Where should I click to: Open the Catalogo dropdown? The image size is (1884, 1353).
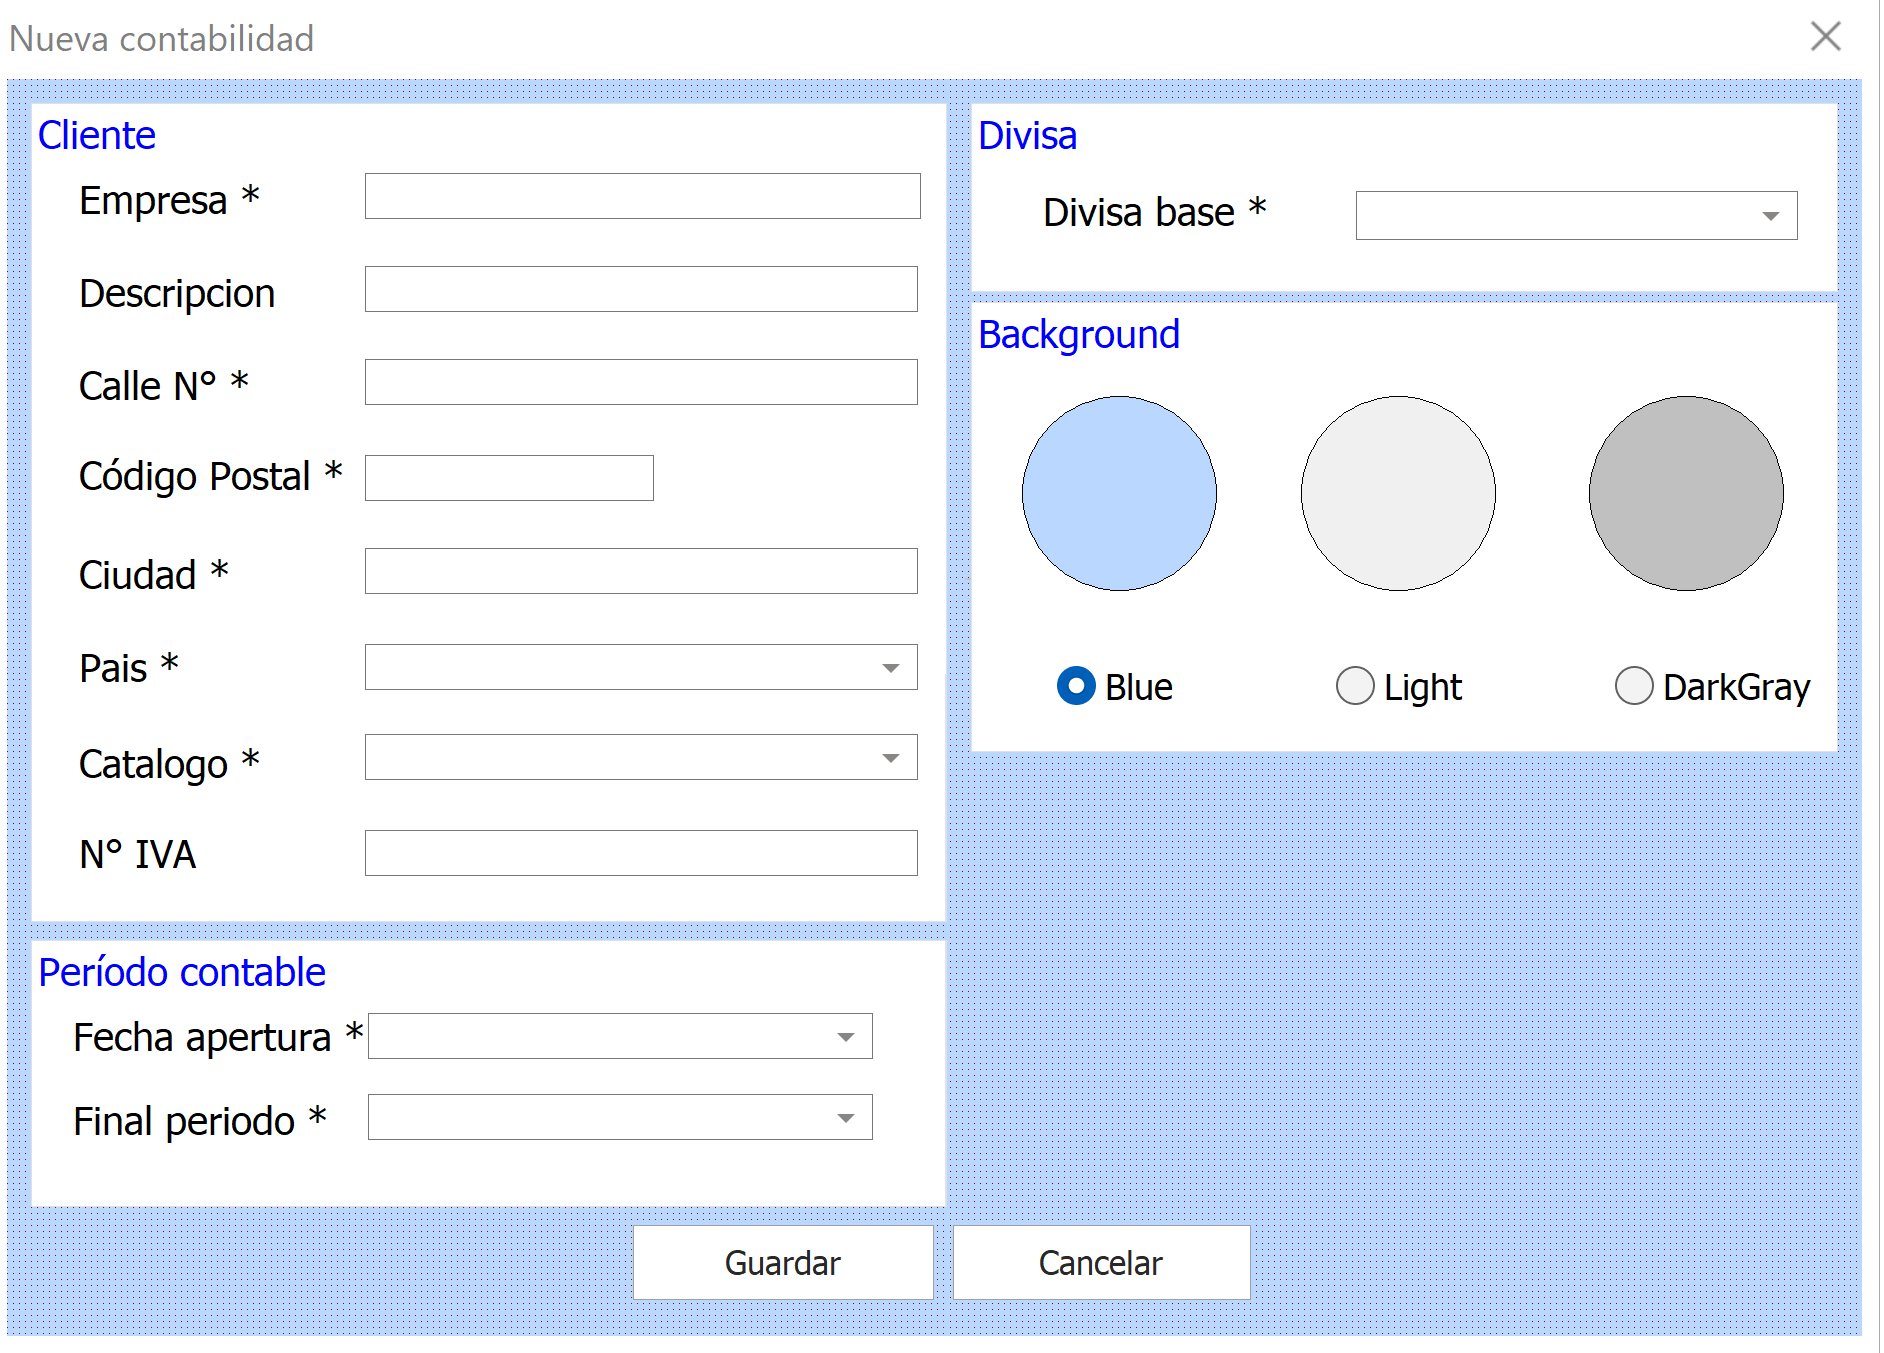[890, 758]
